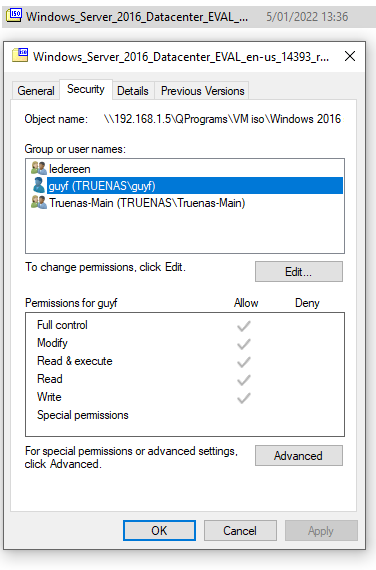Click the Special permissions label

point(83,415)
